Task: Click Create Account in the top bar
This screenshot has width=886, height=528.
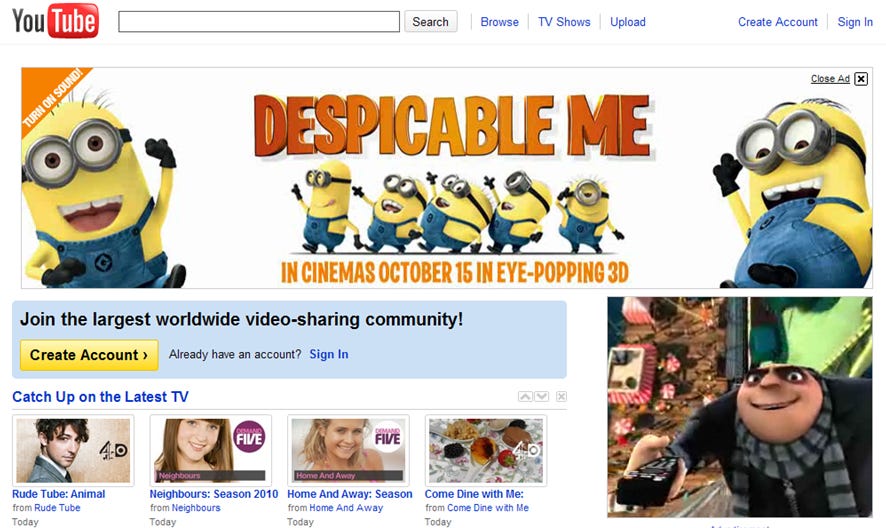Action: (x=778, y=22)
